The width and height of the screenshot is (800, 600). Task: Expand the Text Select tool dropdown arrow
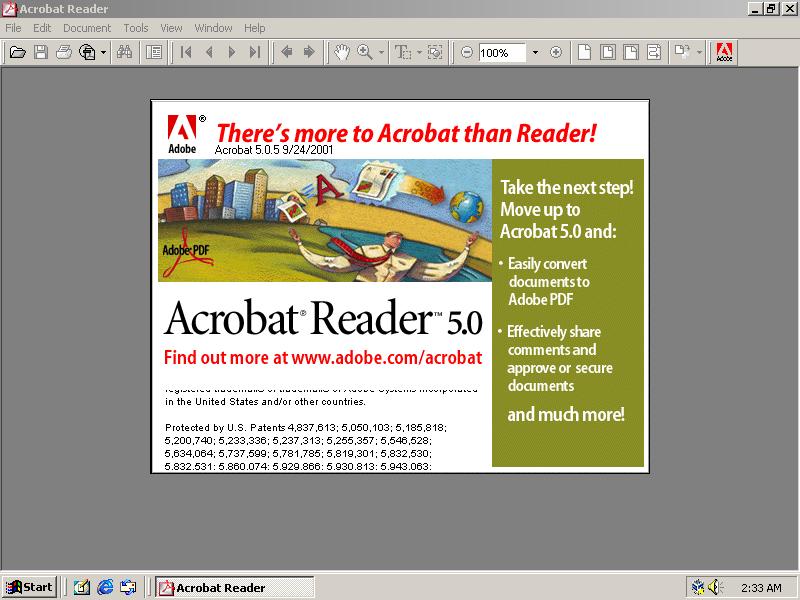tap(419, 52)
